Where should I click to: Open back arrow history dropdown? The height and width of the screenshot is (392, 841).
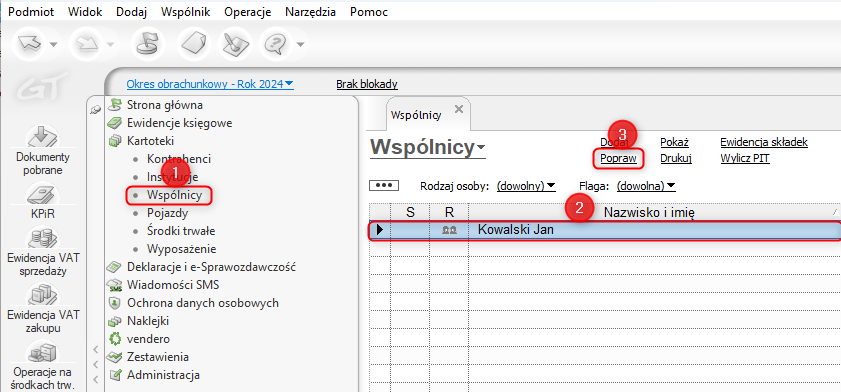click(53, 45)
